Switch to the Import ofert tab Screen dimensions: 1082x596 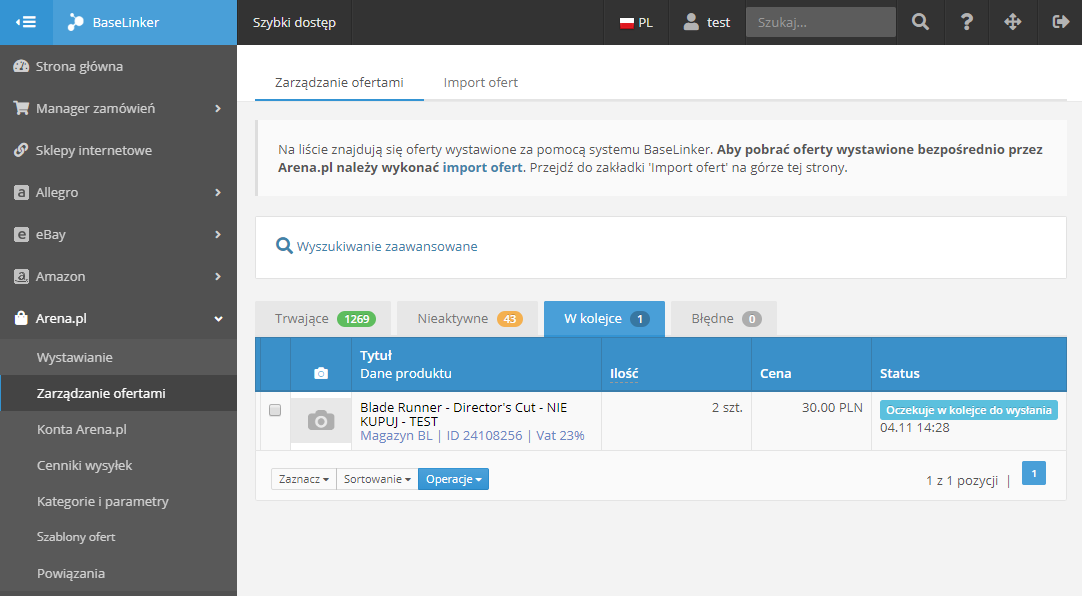[x=480, y=83]
